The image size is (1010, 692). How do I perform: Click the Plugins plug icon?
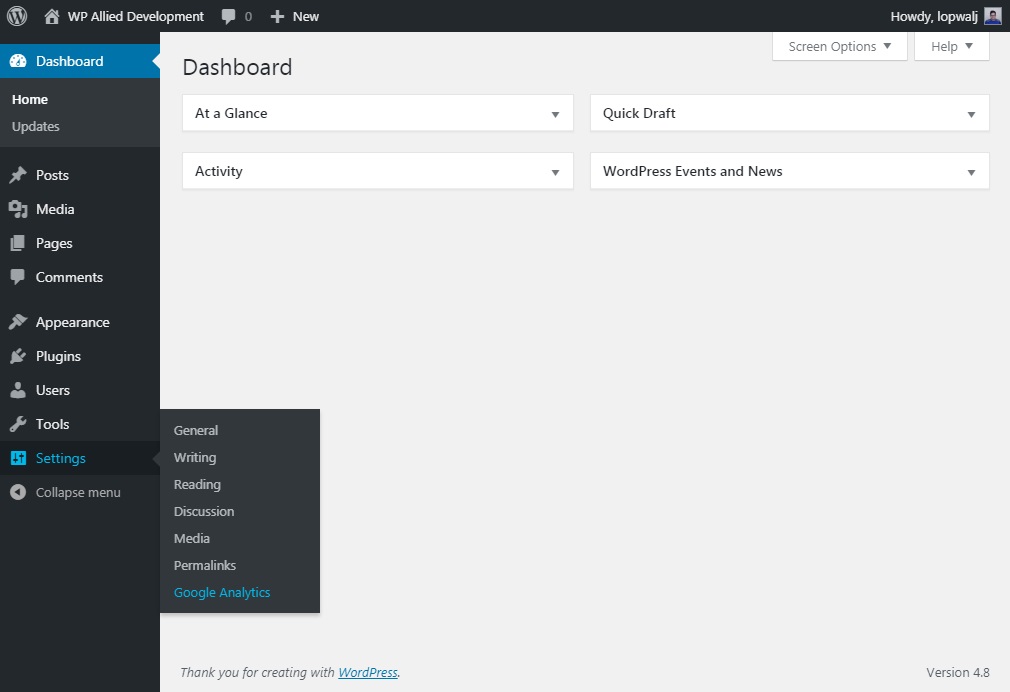pyautogui.click(x=18, y=356)
